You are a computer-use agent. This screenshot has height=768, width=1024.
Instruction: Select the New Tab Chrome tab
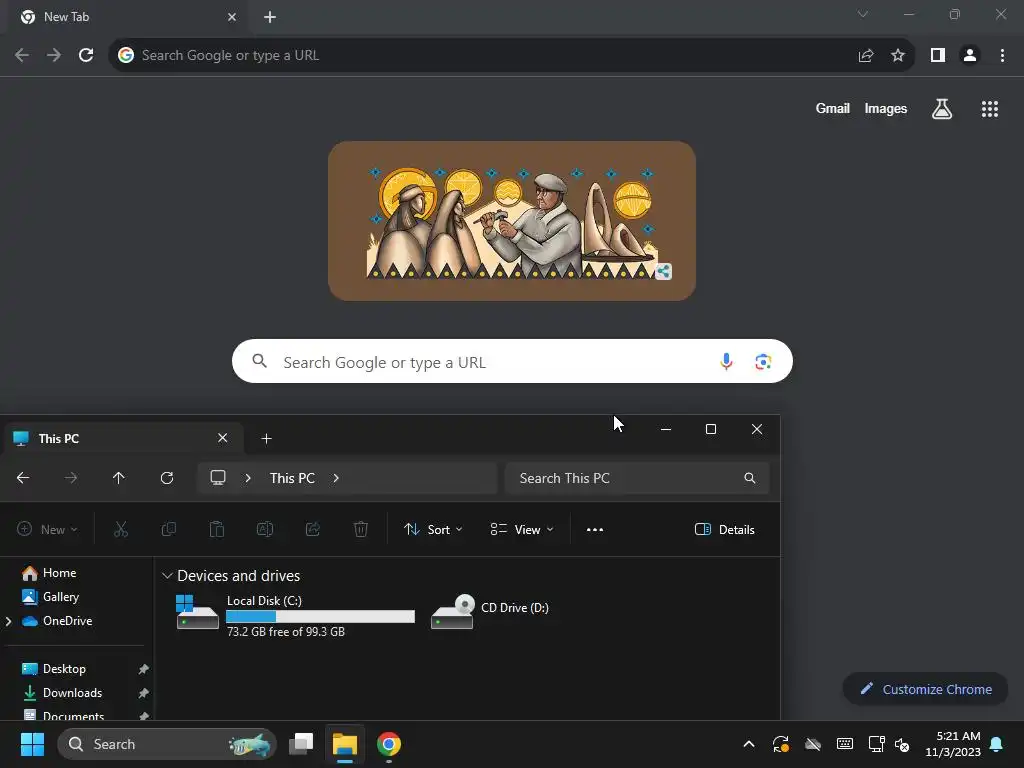128,17
